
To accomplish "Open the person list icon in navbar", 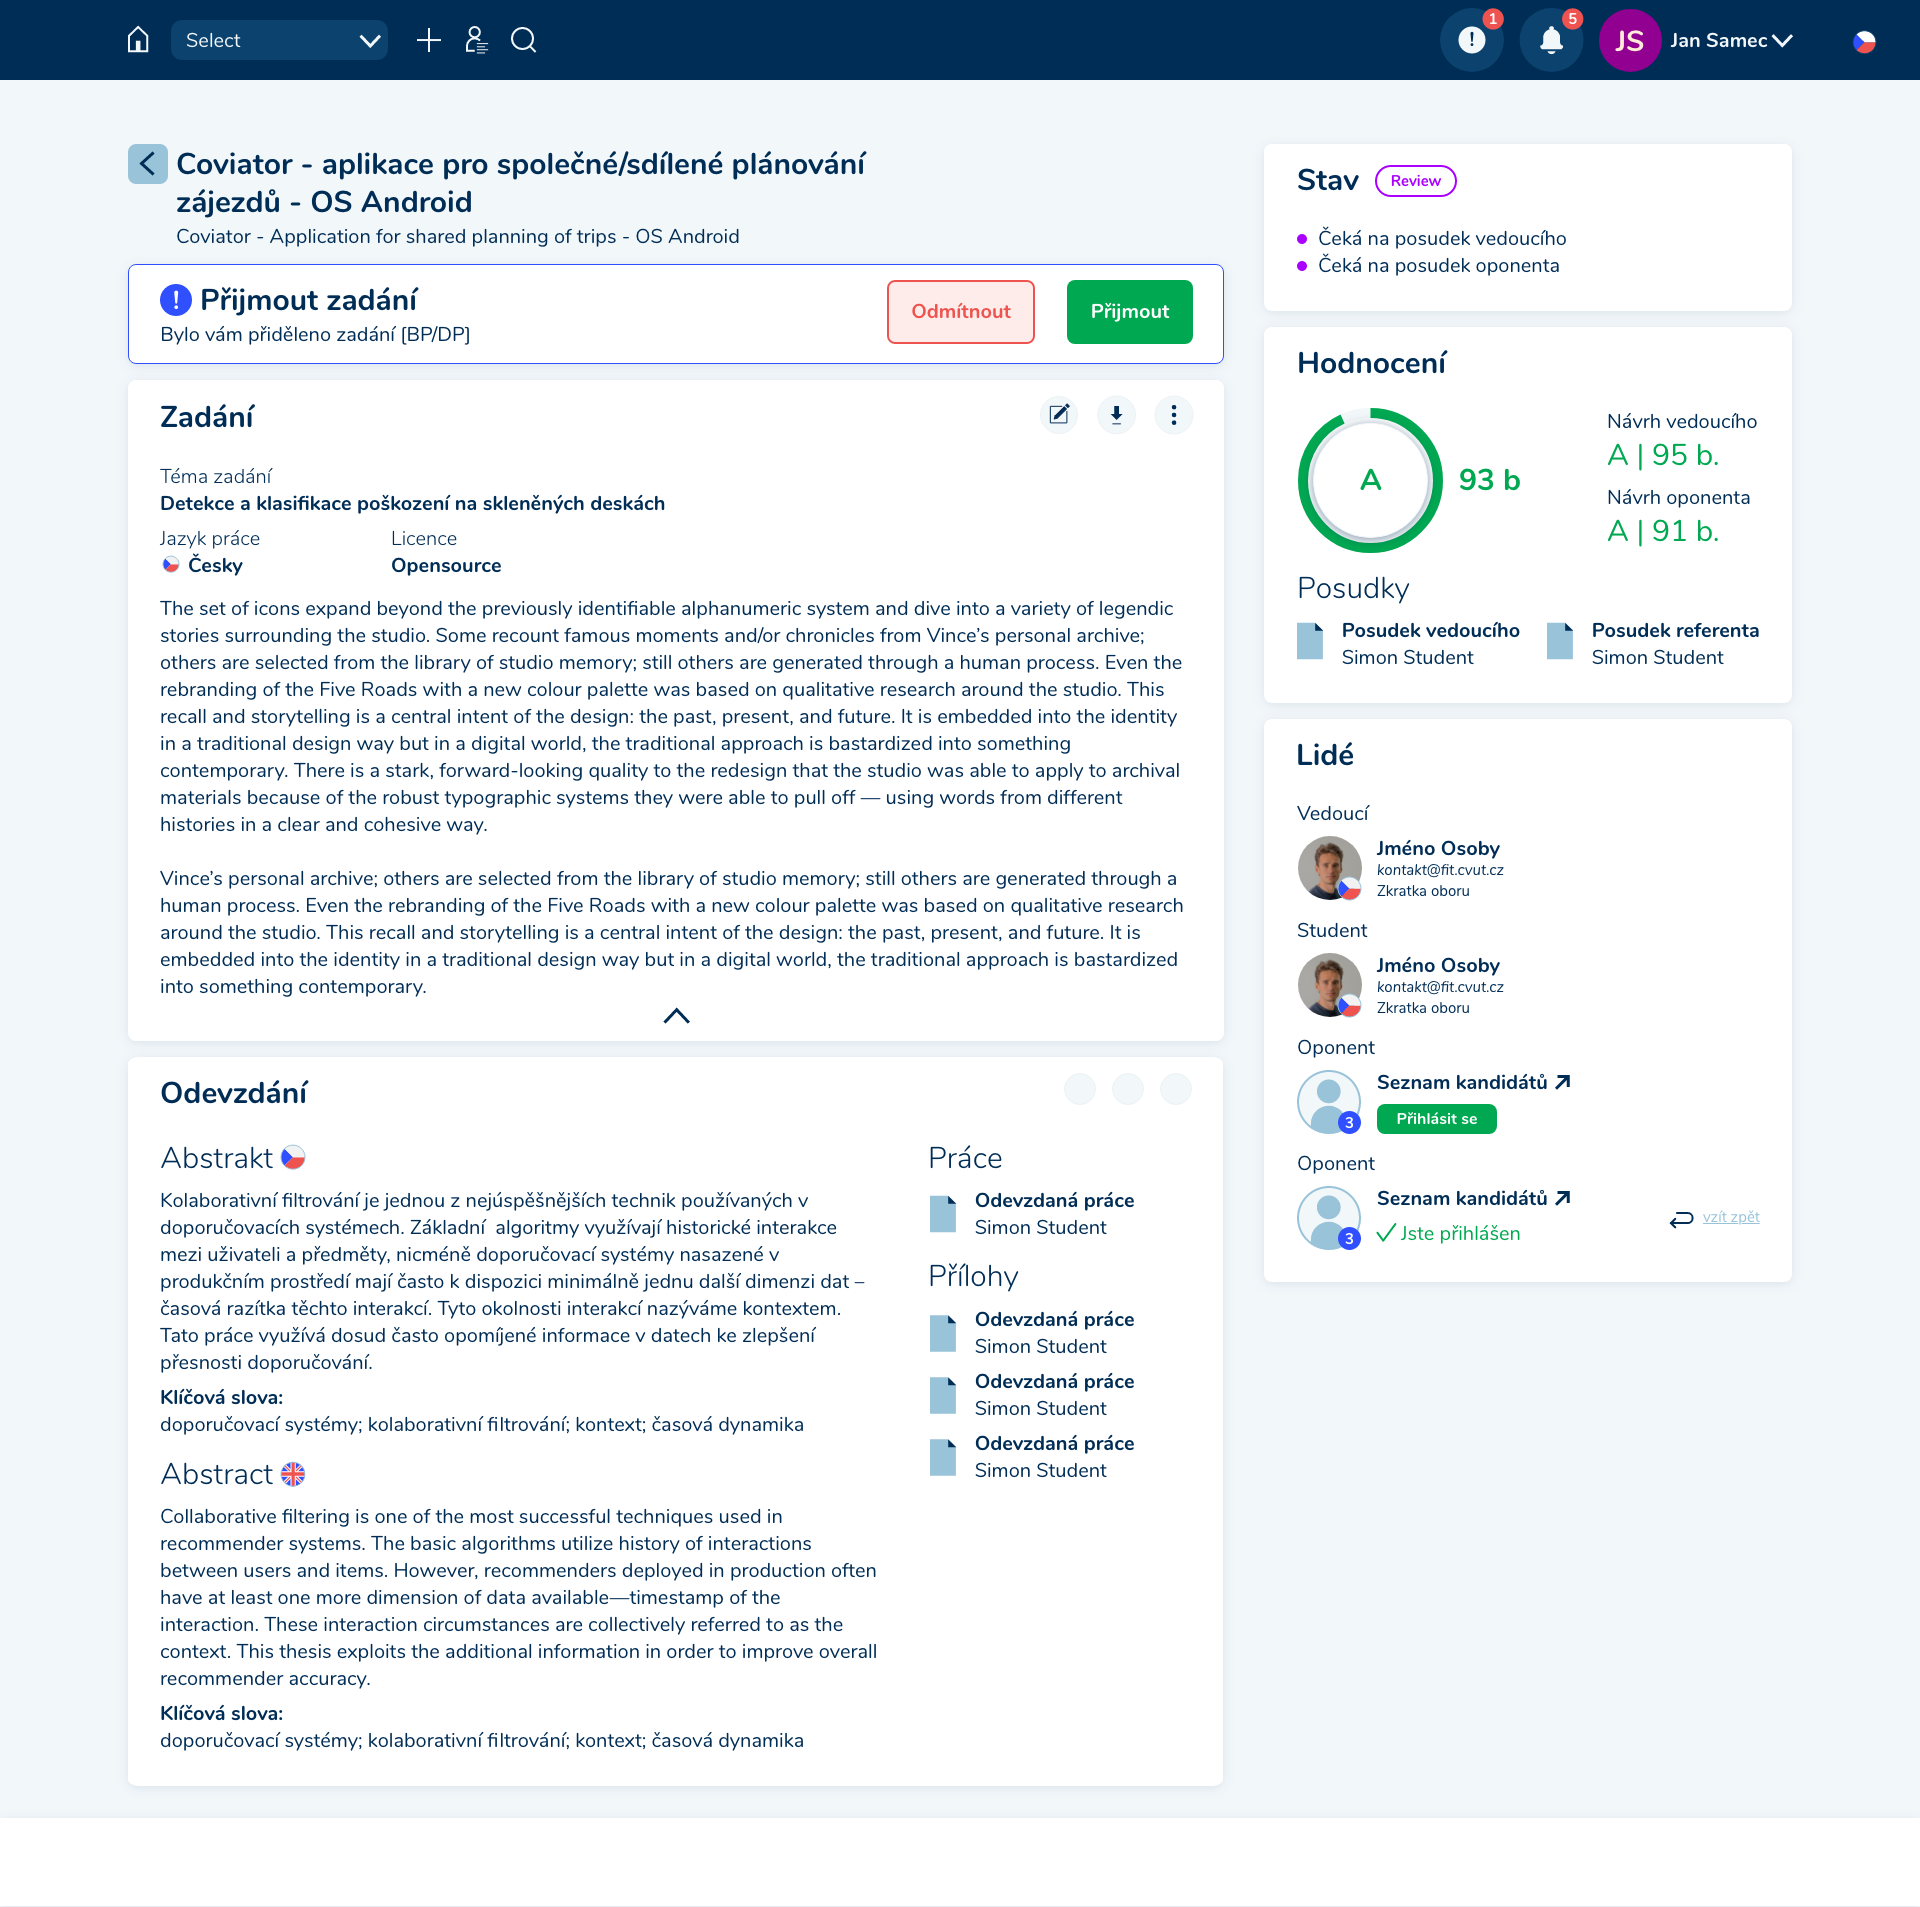I will click(476, 40).
